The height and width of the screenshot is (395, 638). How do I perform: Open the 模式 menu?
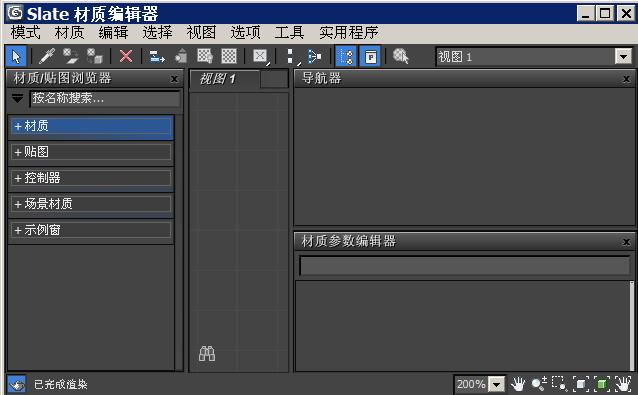coord(26,33)
